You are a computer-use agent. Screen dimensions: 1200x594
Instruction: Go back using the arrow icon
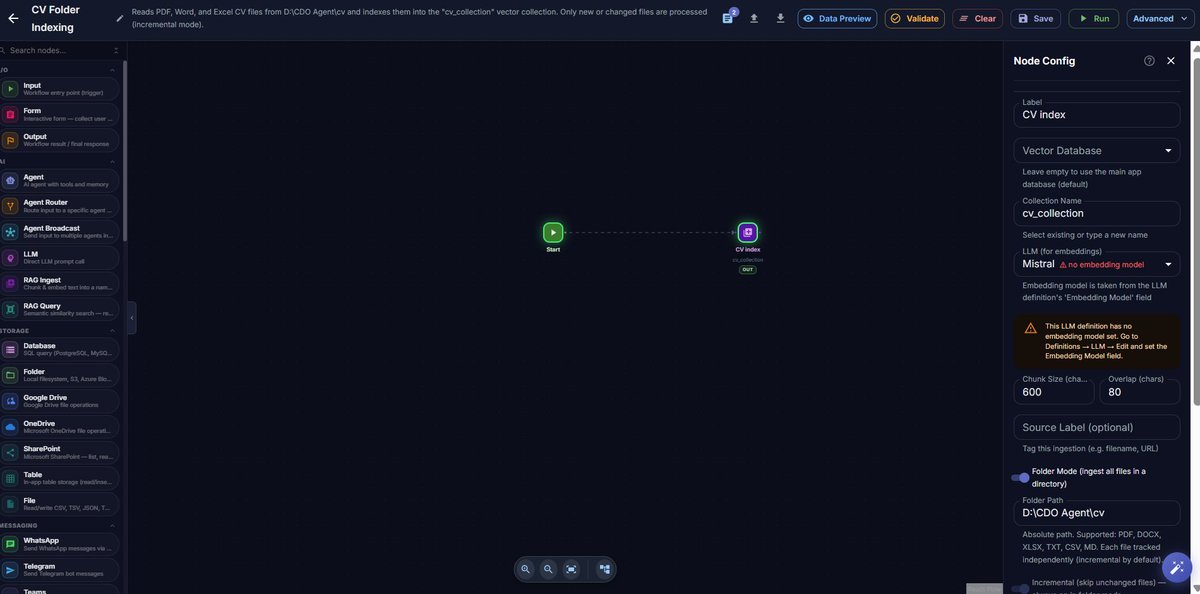[x=13, y=18]
